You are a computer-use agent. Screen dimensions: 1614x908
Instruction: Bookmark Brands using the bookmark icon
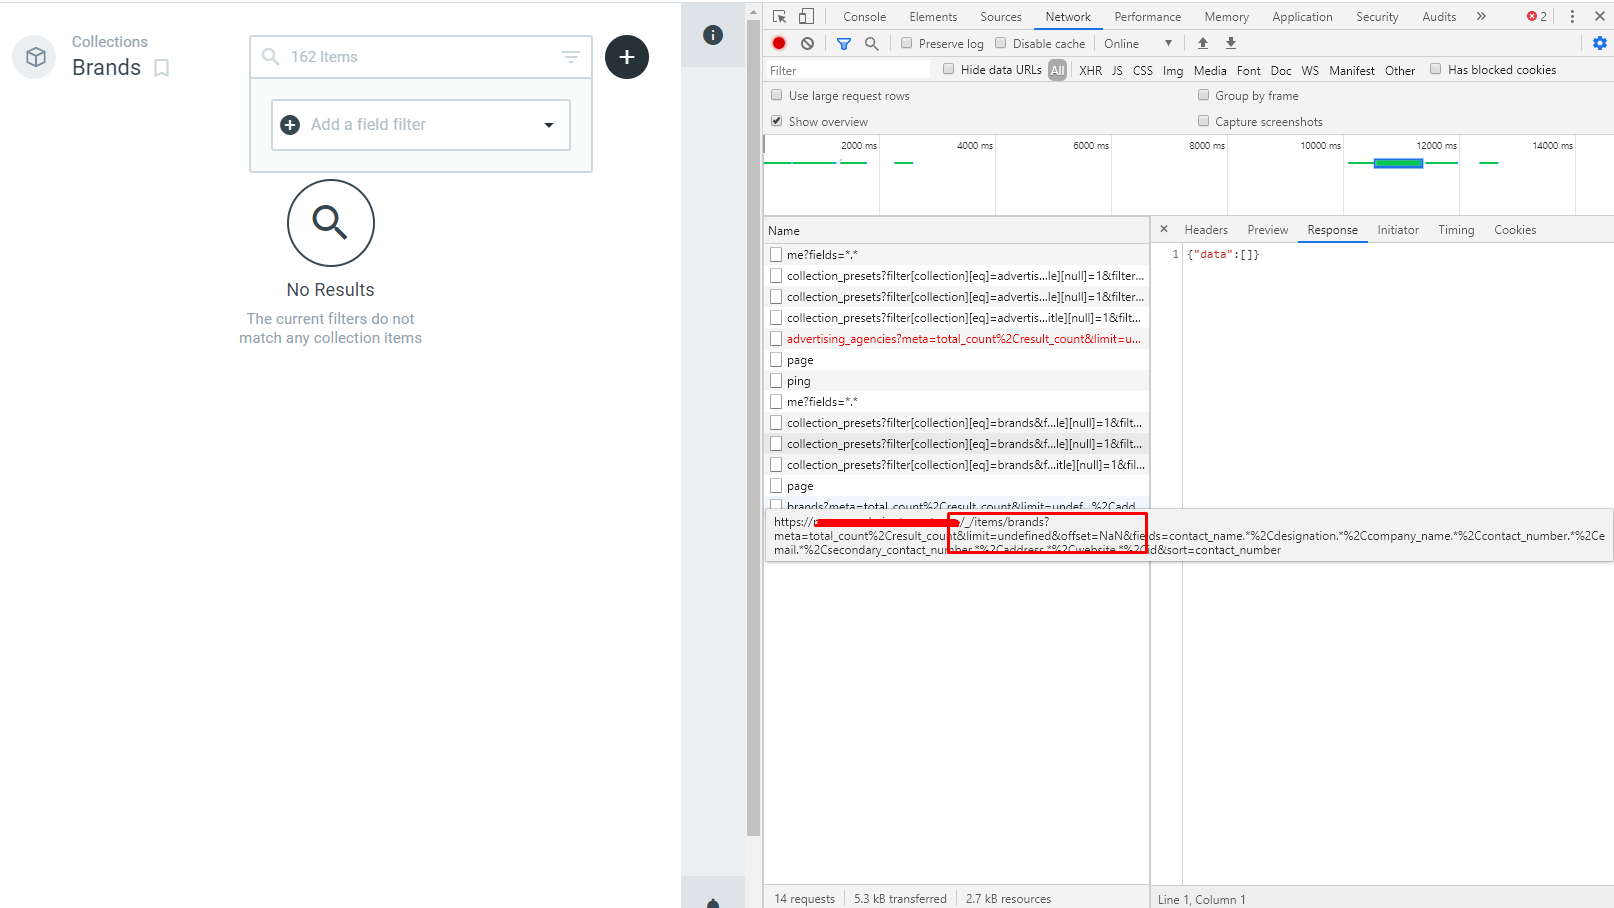click(x=162, y=68)
